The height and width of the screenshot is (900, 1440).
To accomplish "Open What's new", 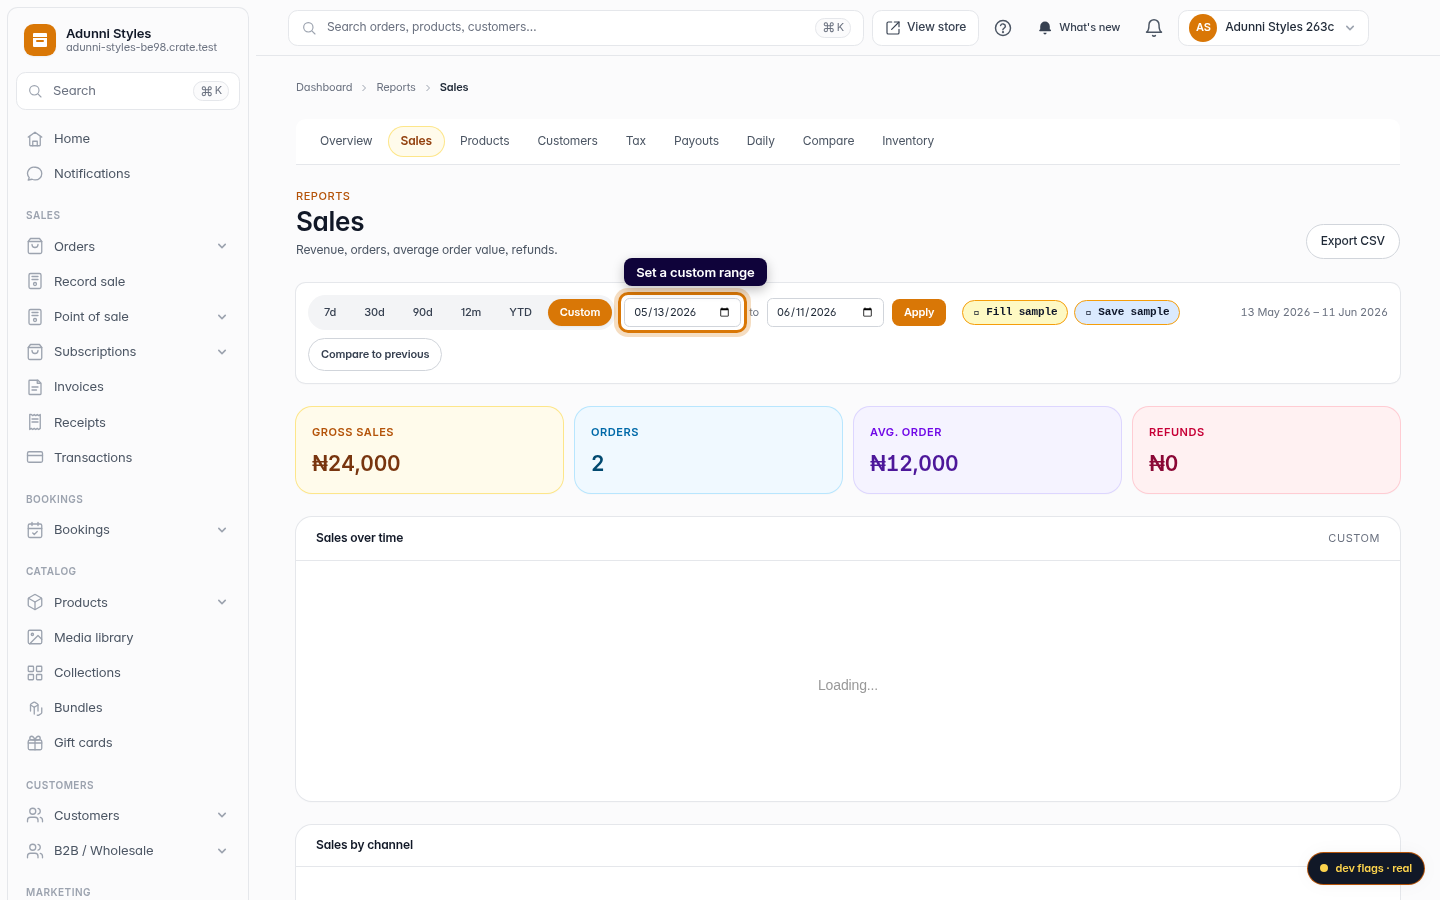I will pos(1079,28).
